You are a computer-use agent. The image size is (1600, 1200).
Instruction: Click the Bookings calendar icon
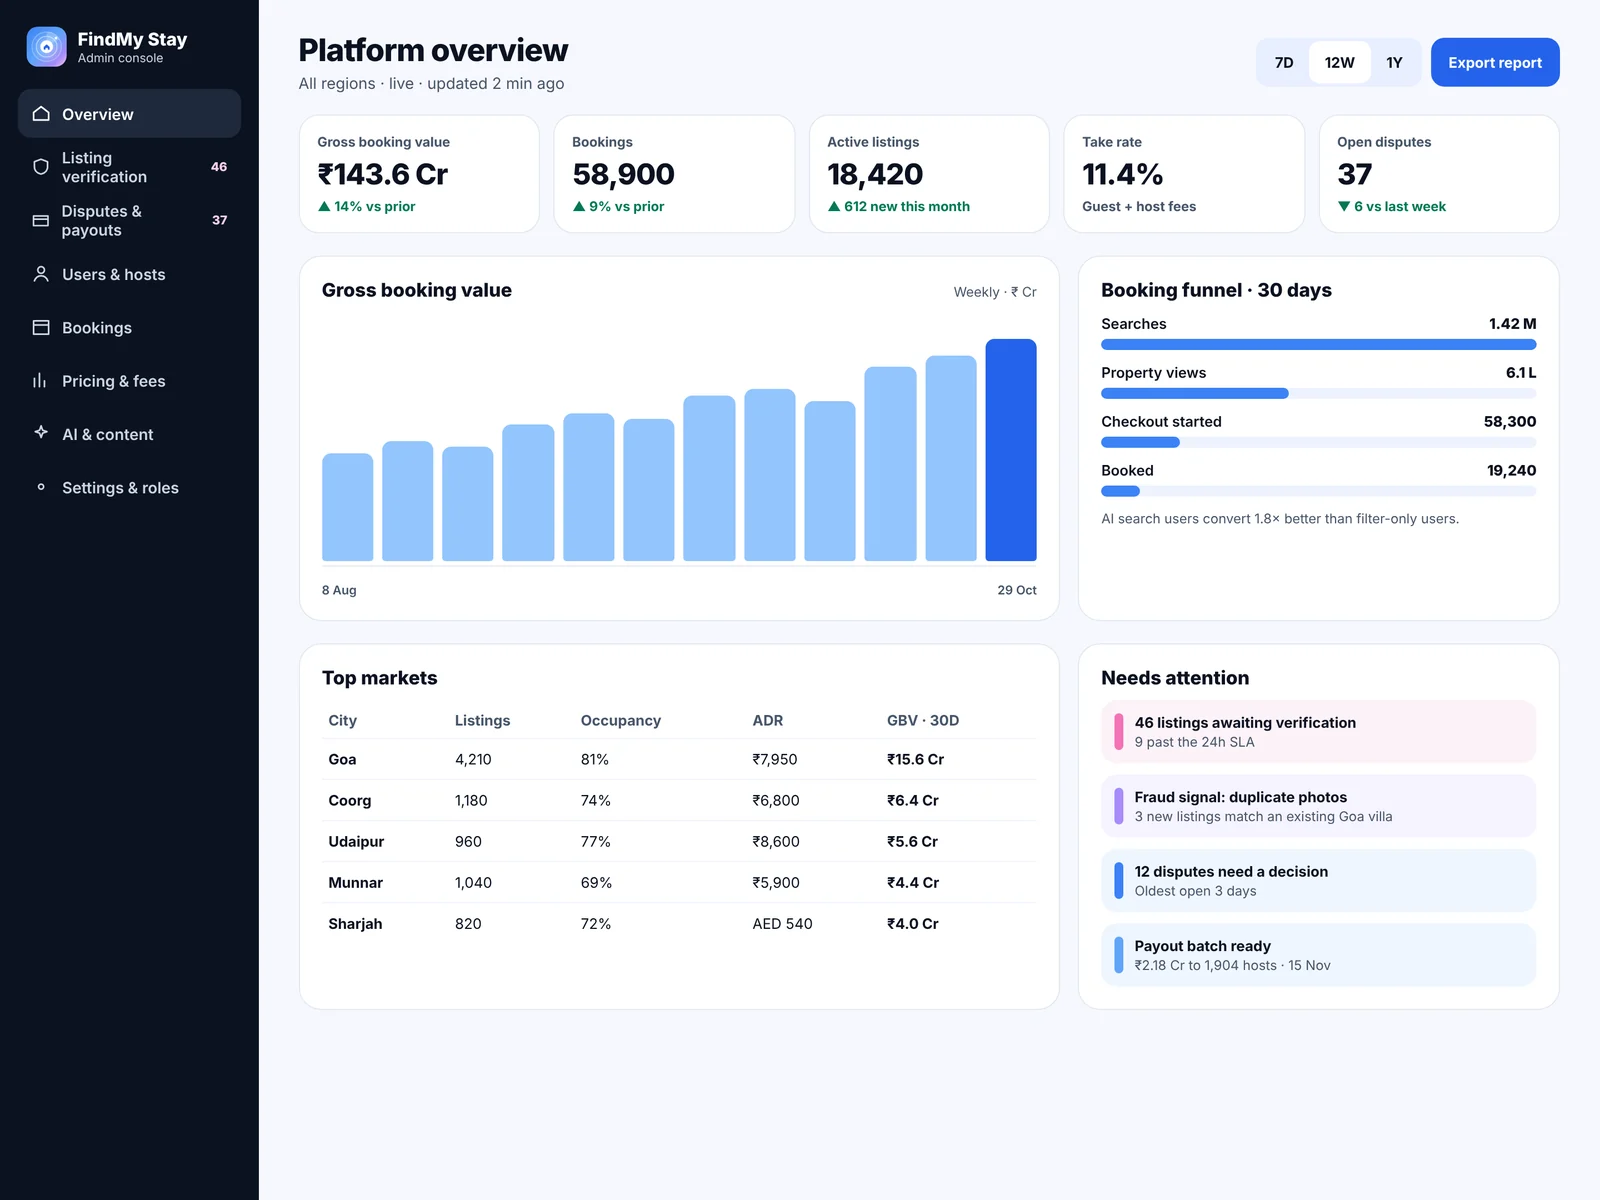41,327
